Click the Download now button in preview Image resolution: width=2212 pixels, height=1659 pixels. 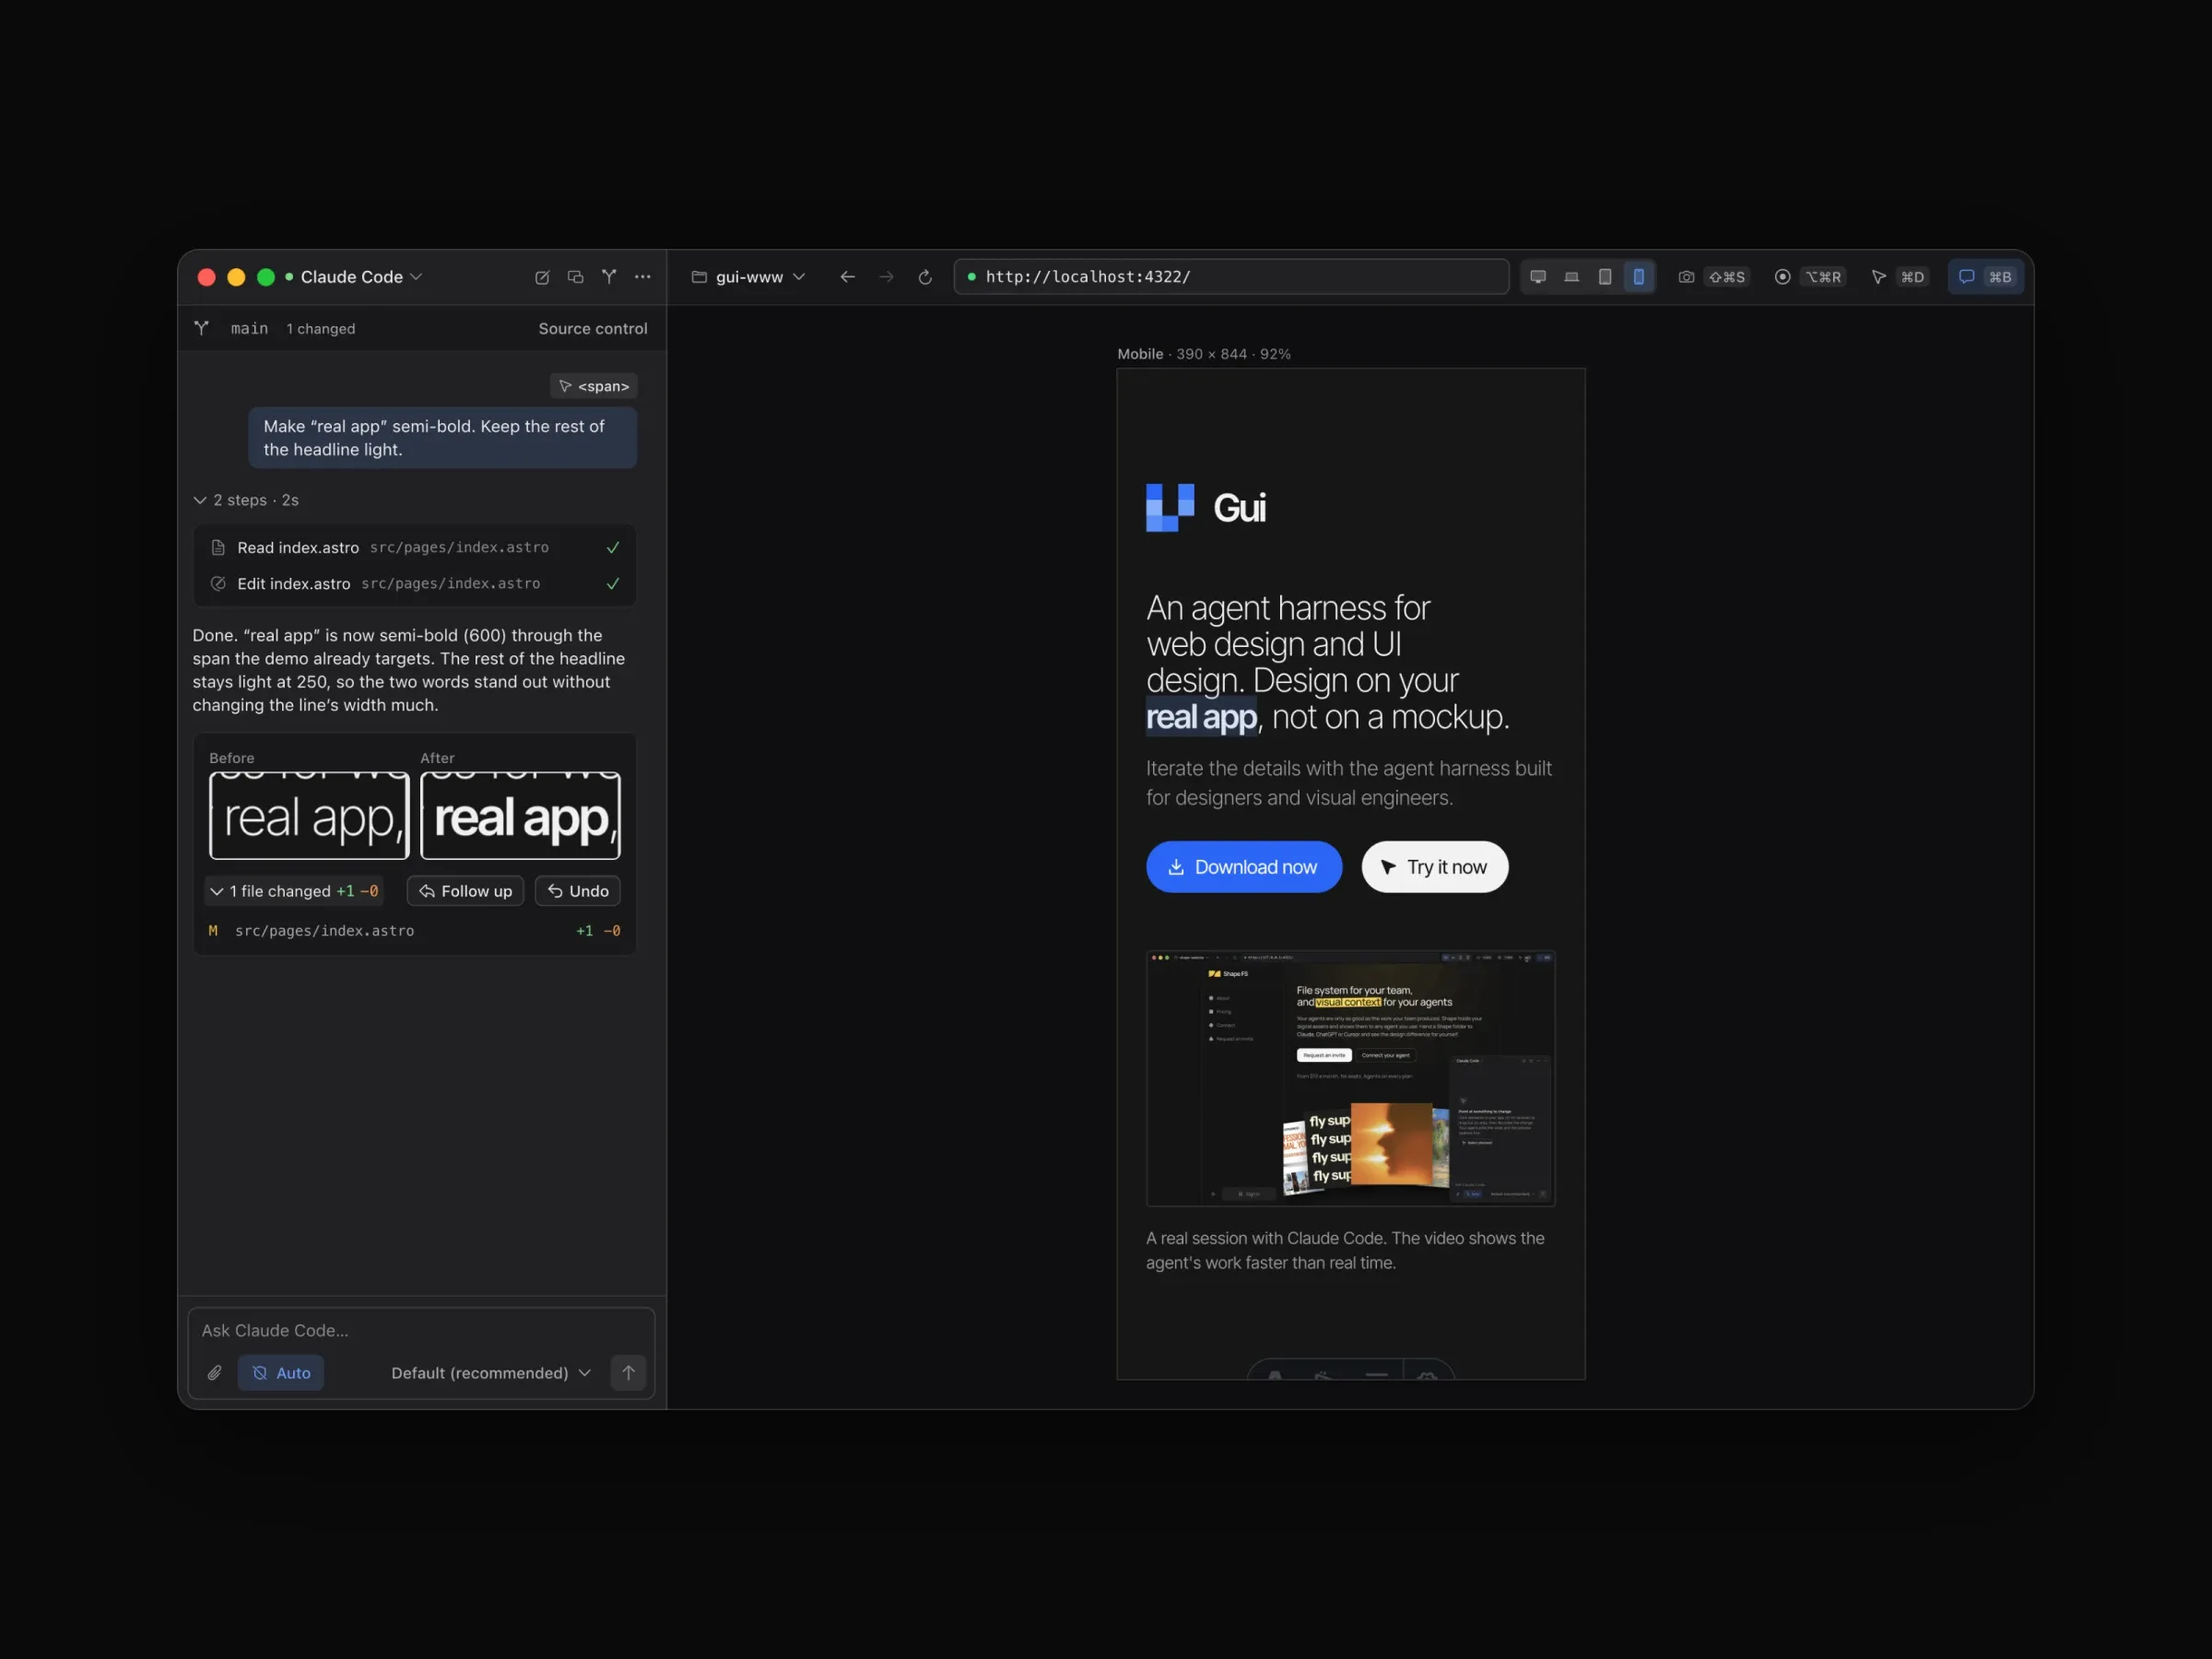click(x=1244, y=867)
